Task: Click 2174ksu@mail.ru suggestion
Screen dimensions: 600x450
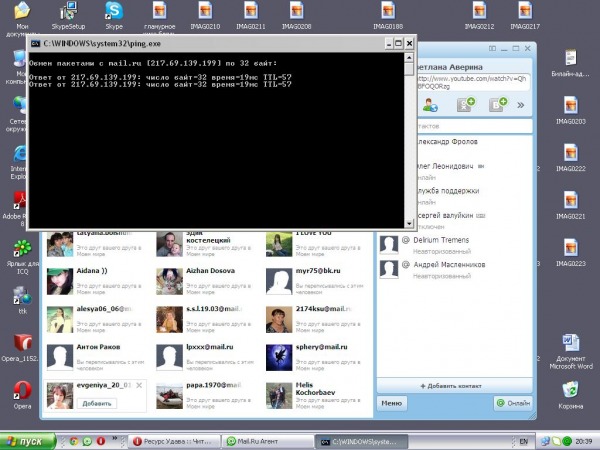Action: pos(315,319)
